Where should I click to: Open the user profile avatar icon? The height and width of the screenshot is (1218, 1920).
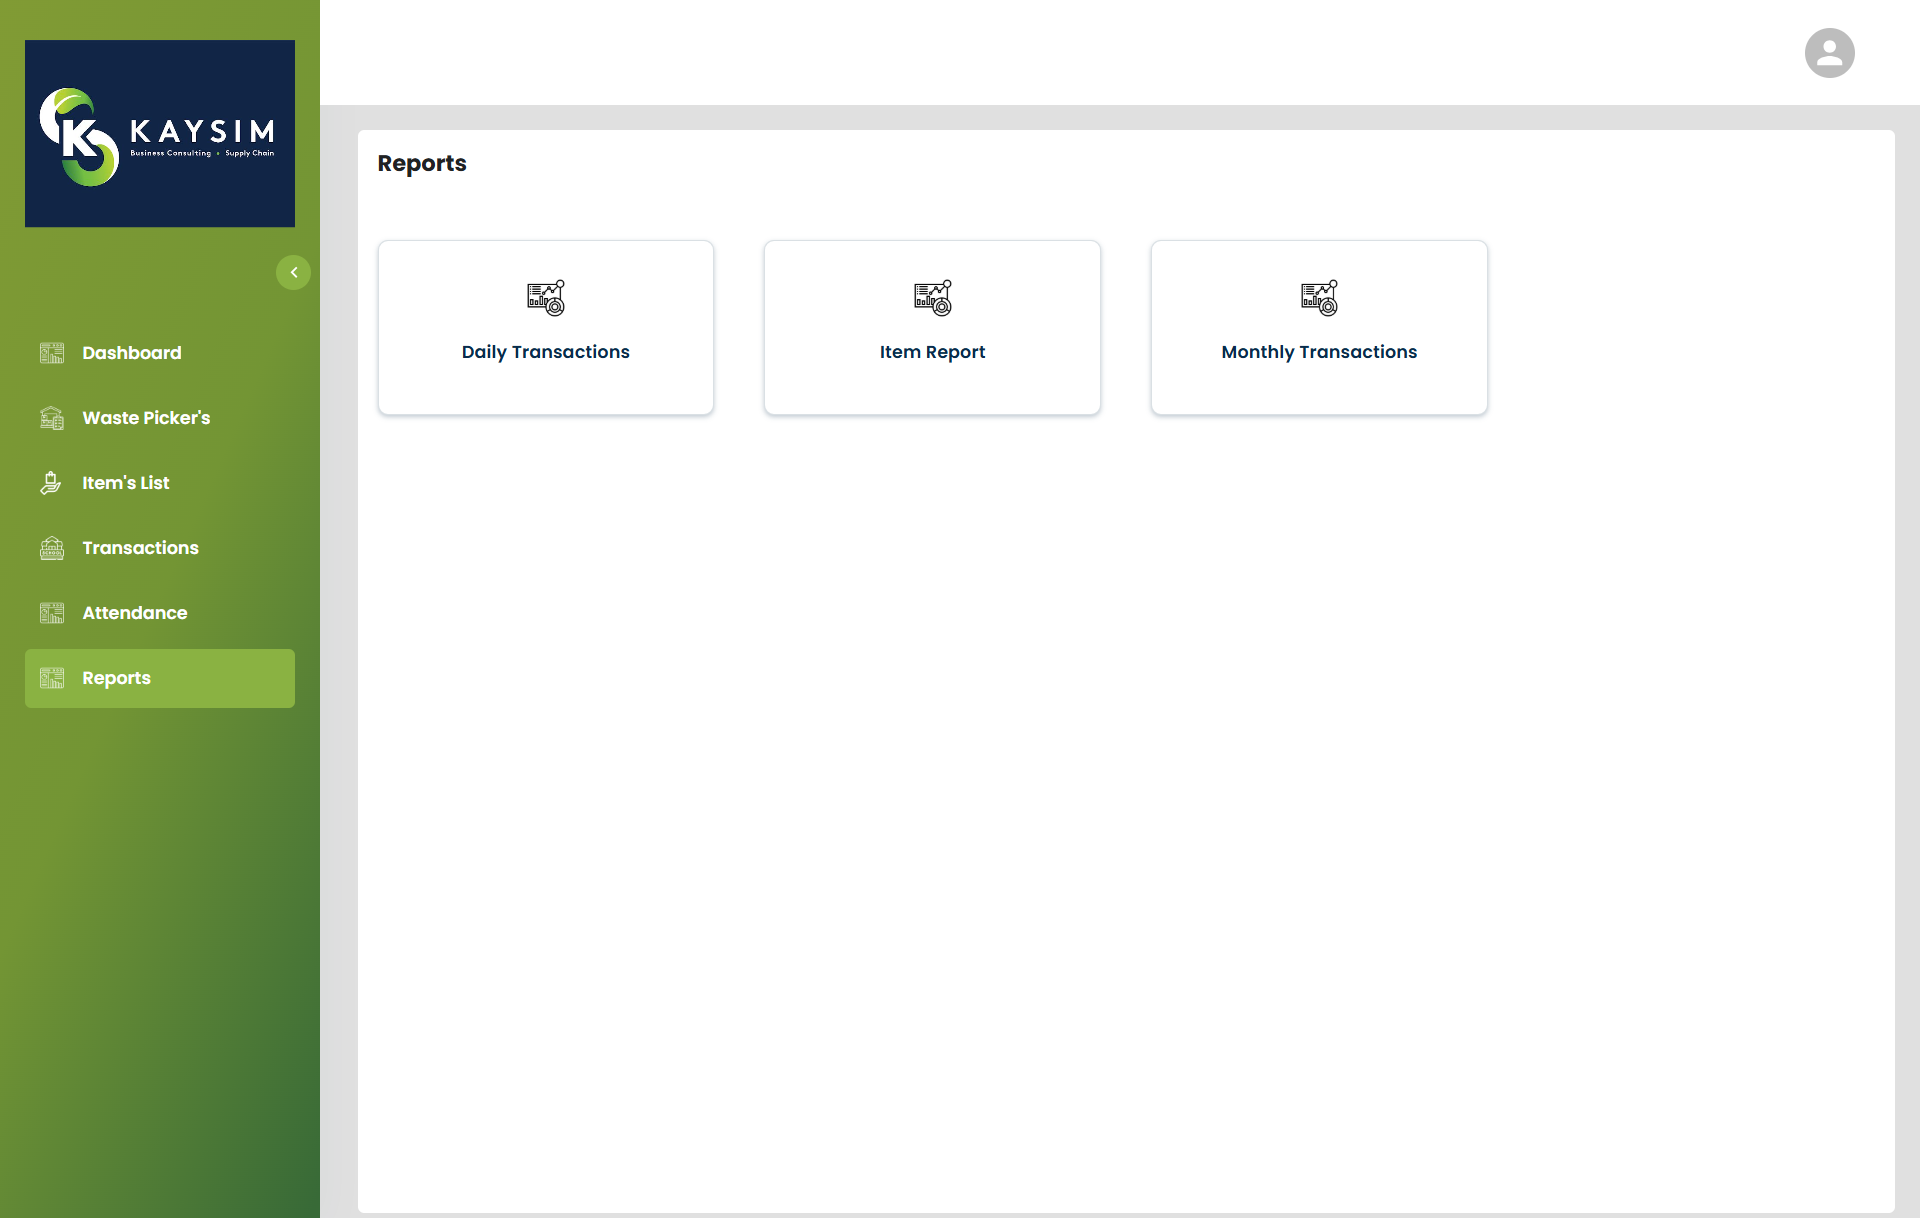coord(1828,53)
